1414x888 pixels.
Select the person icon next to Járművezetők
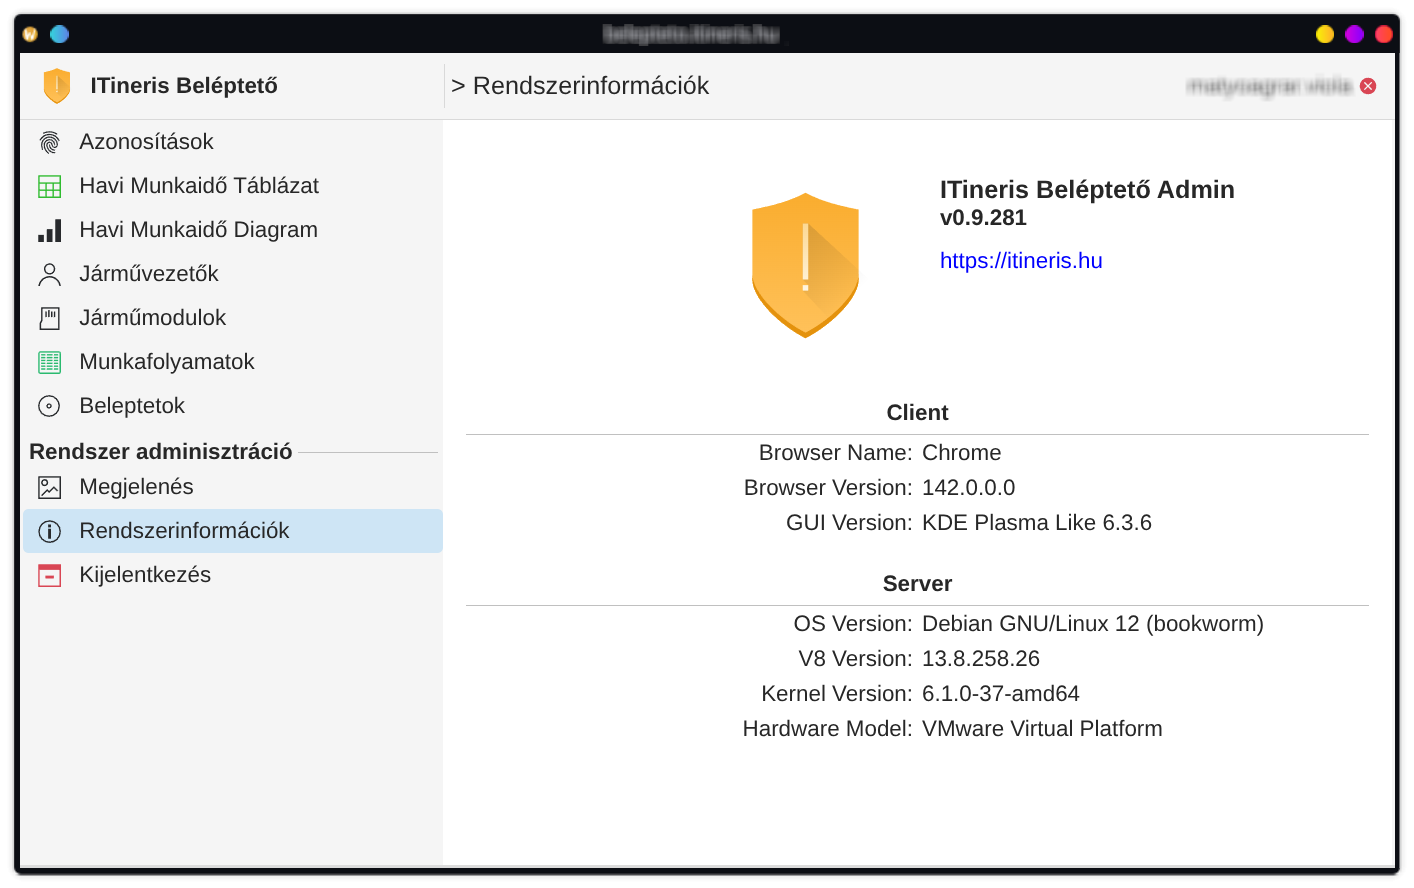point(49,274)
